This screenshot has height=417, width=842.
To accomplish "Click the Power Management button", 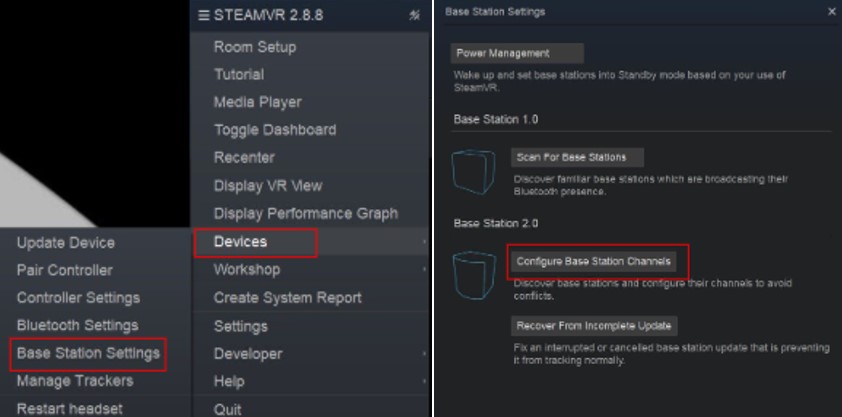I will point(517,54).
